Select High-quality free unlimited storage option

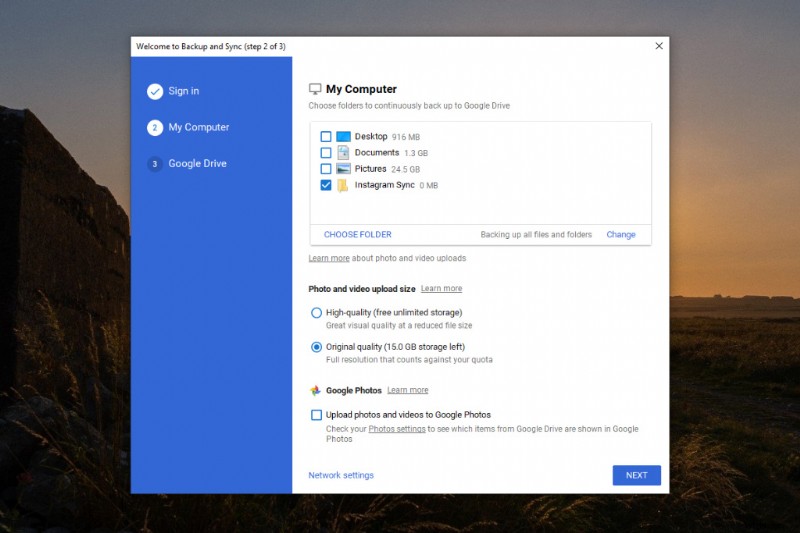point(317,313)
